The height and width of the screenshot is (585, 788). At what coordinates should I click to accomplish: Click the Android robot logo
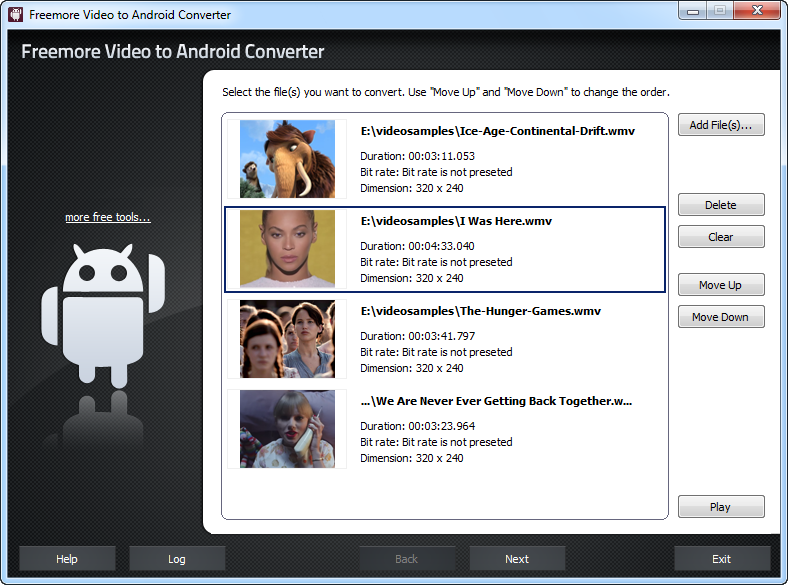pyautogui.click(x=103, y=316)
